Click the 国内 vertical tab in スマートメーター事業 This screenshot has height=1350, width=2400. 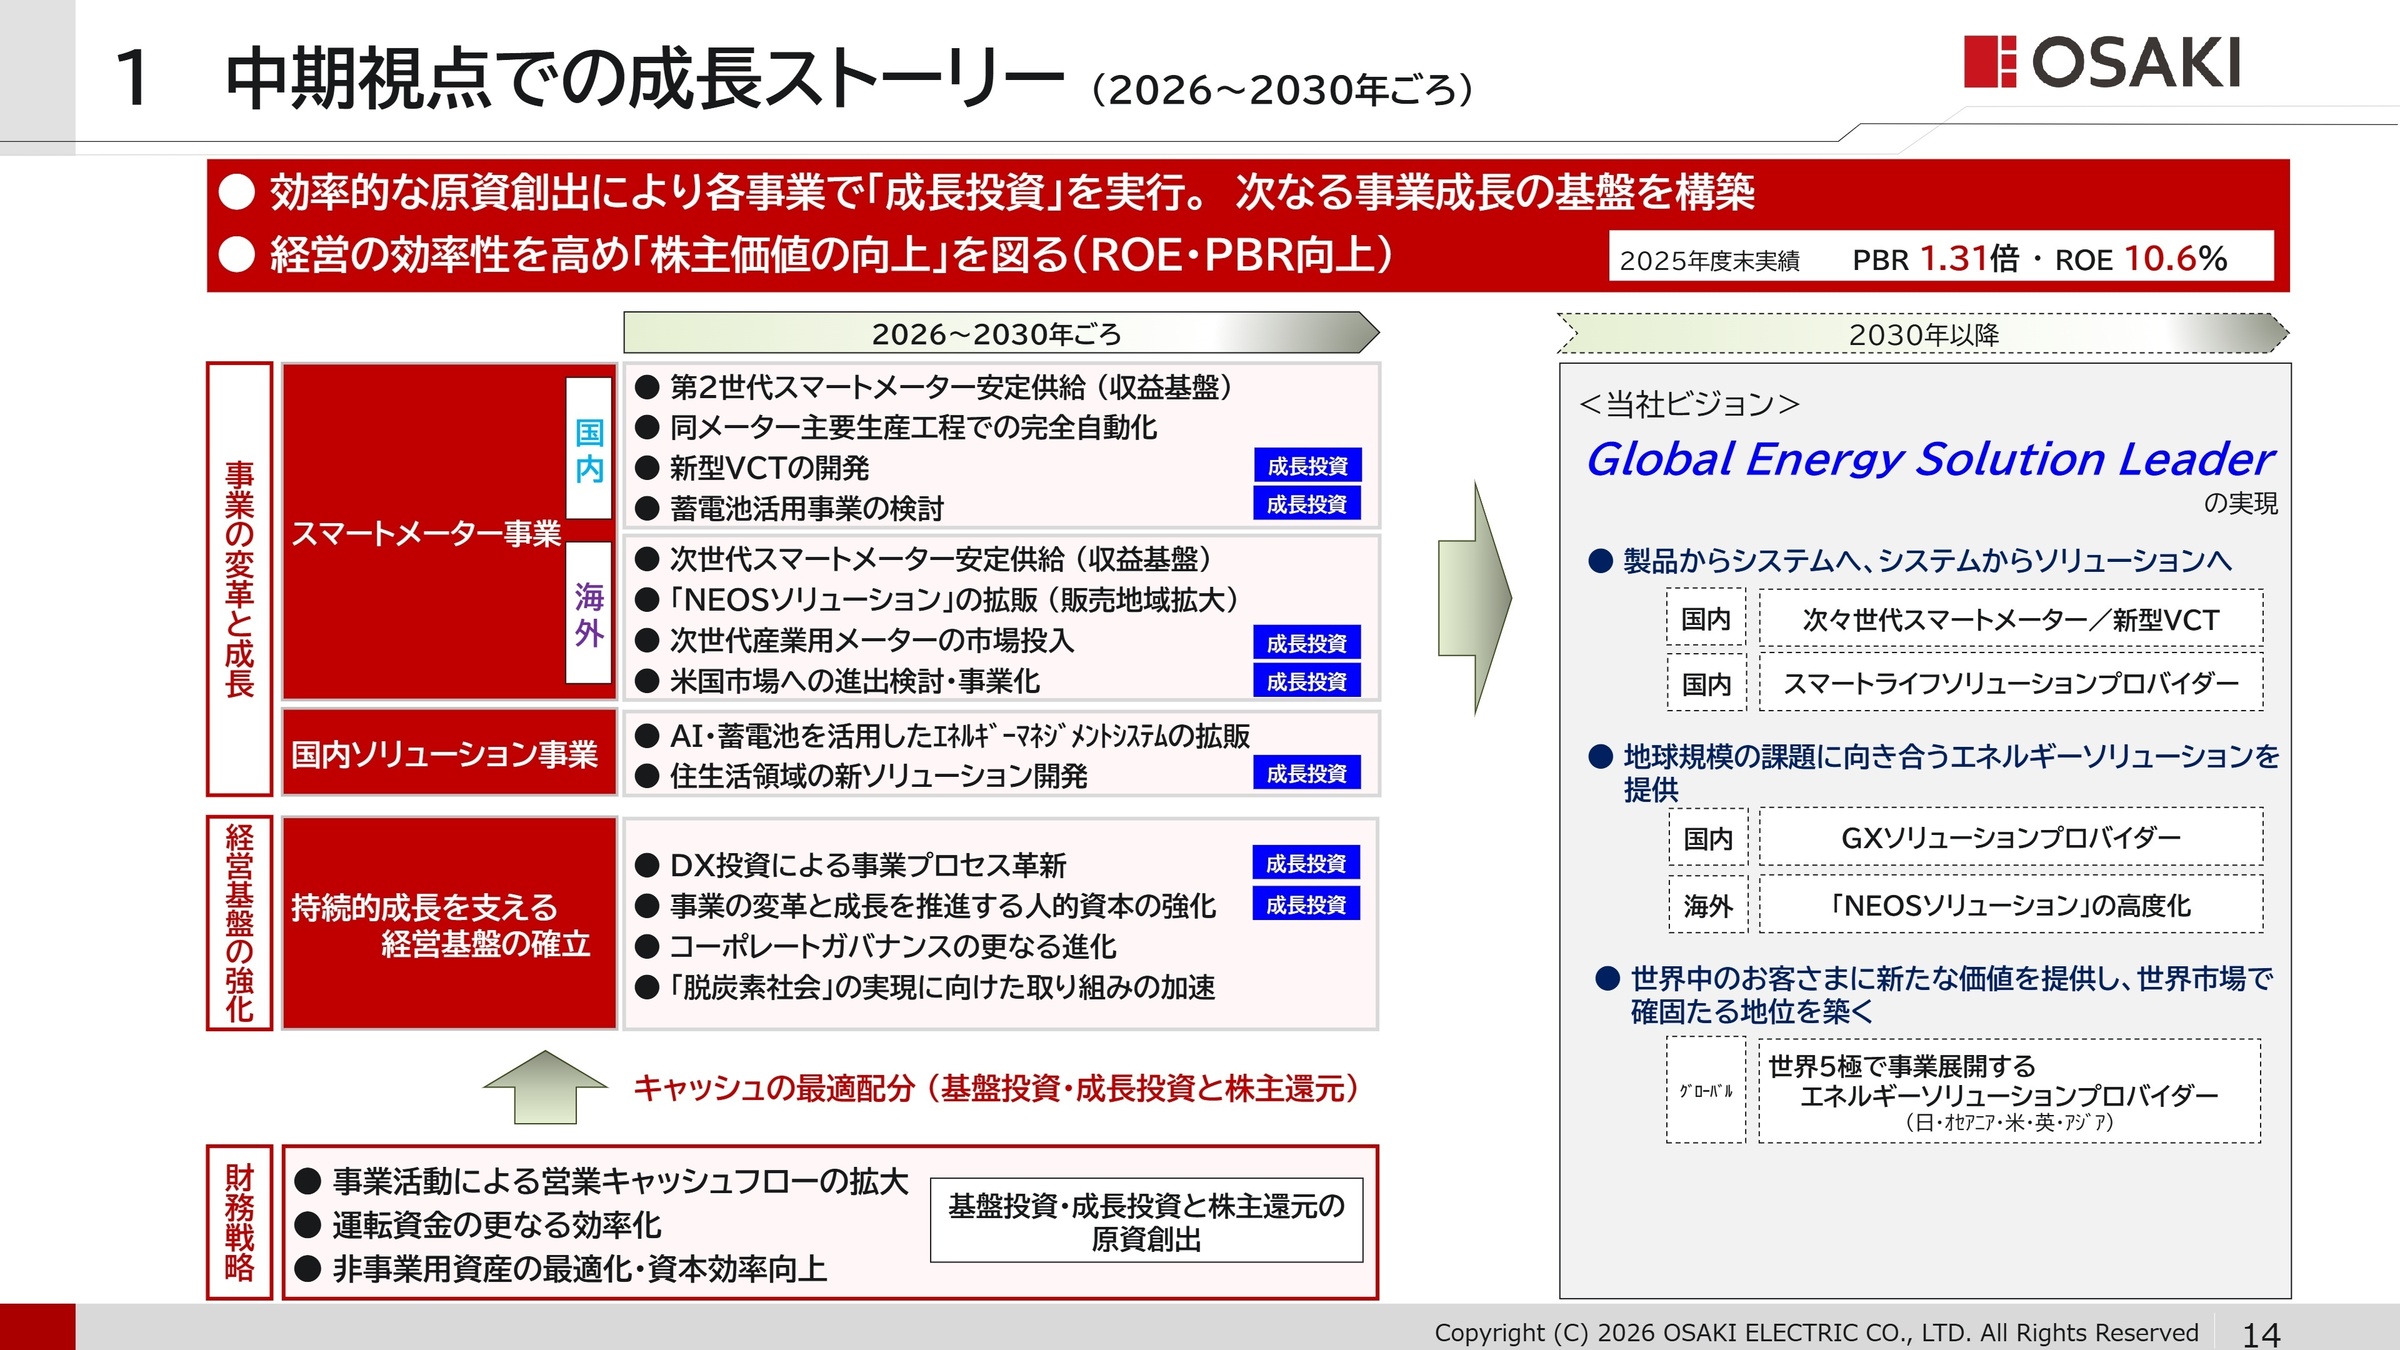pyautogui.click(x=589, y=449)
